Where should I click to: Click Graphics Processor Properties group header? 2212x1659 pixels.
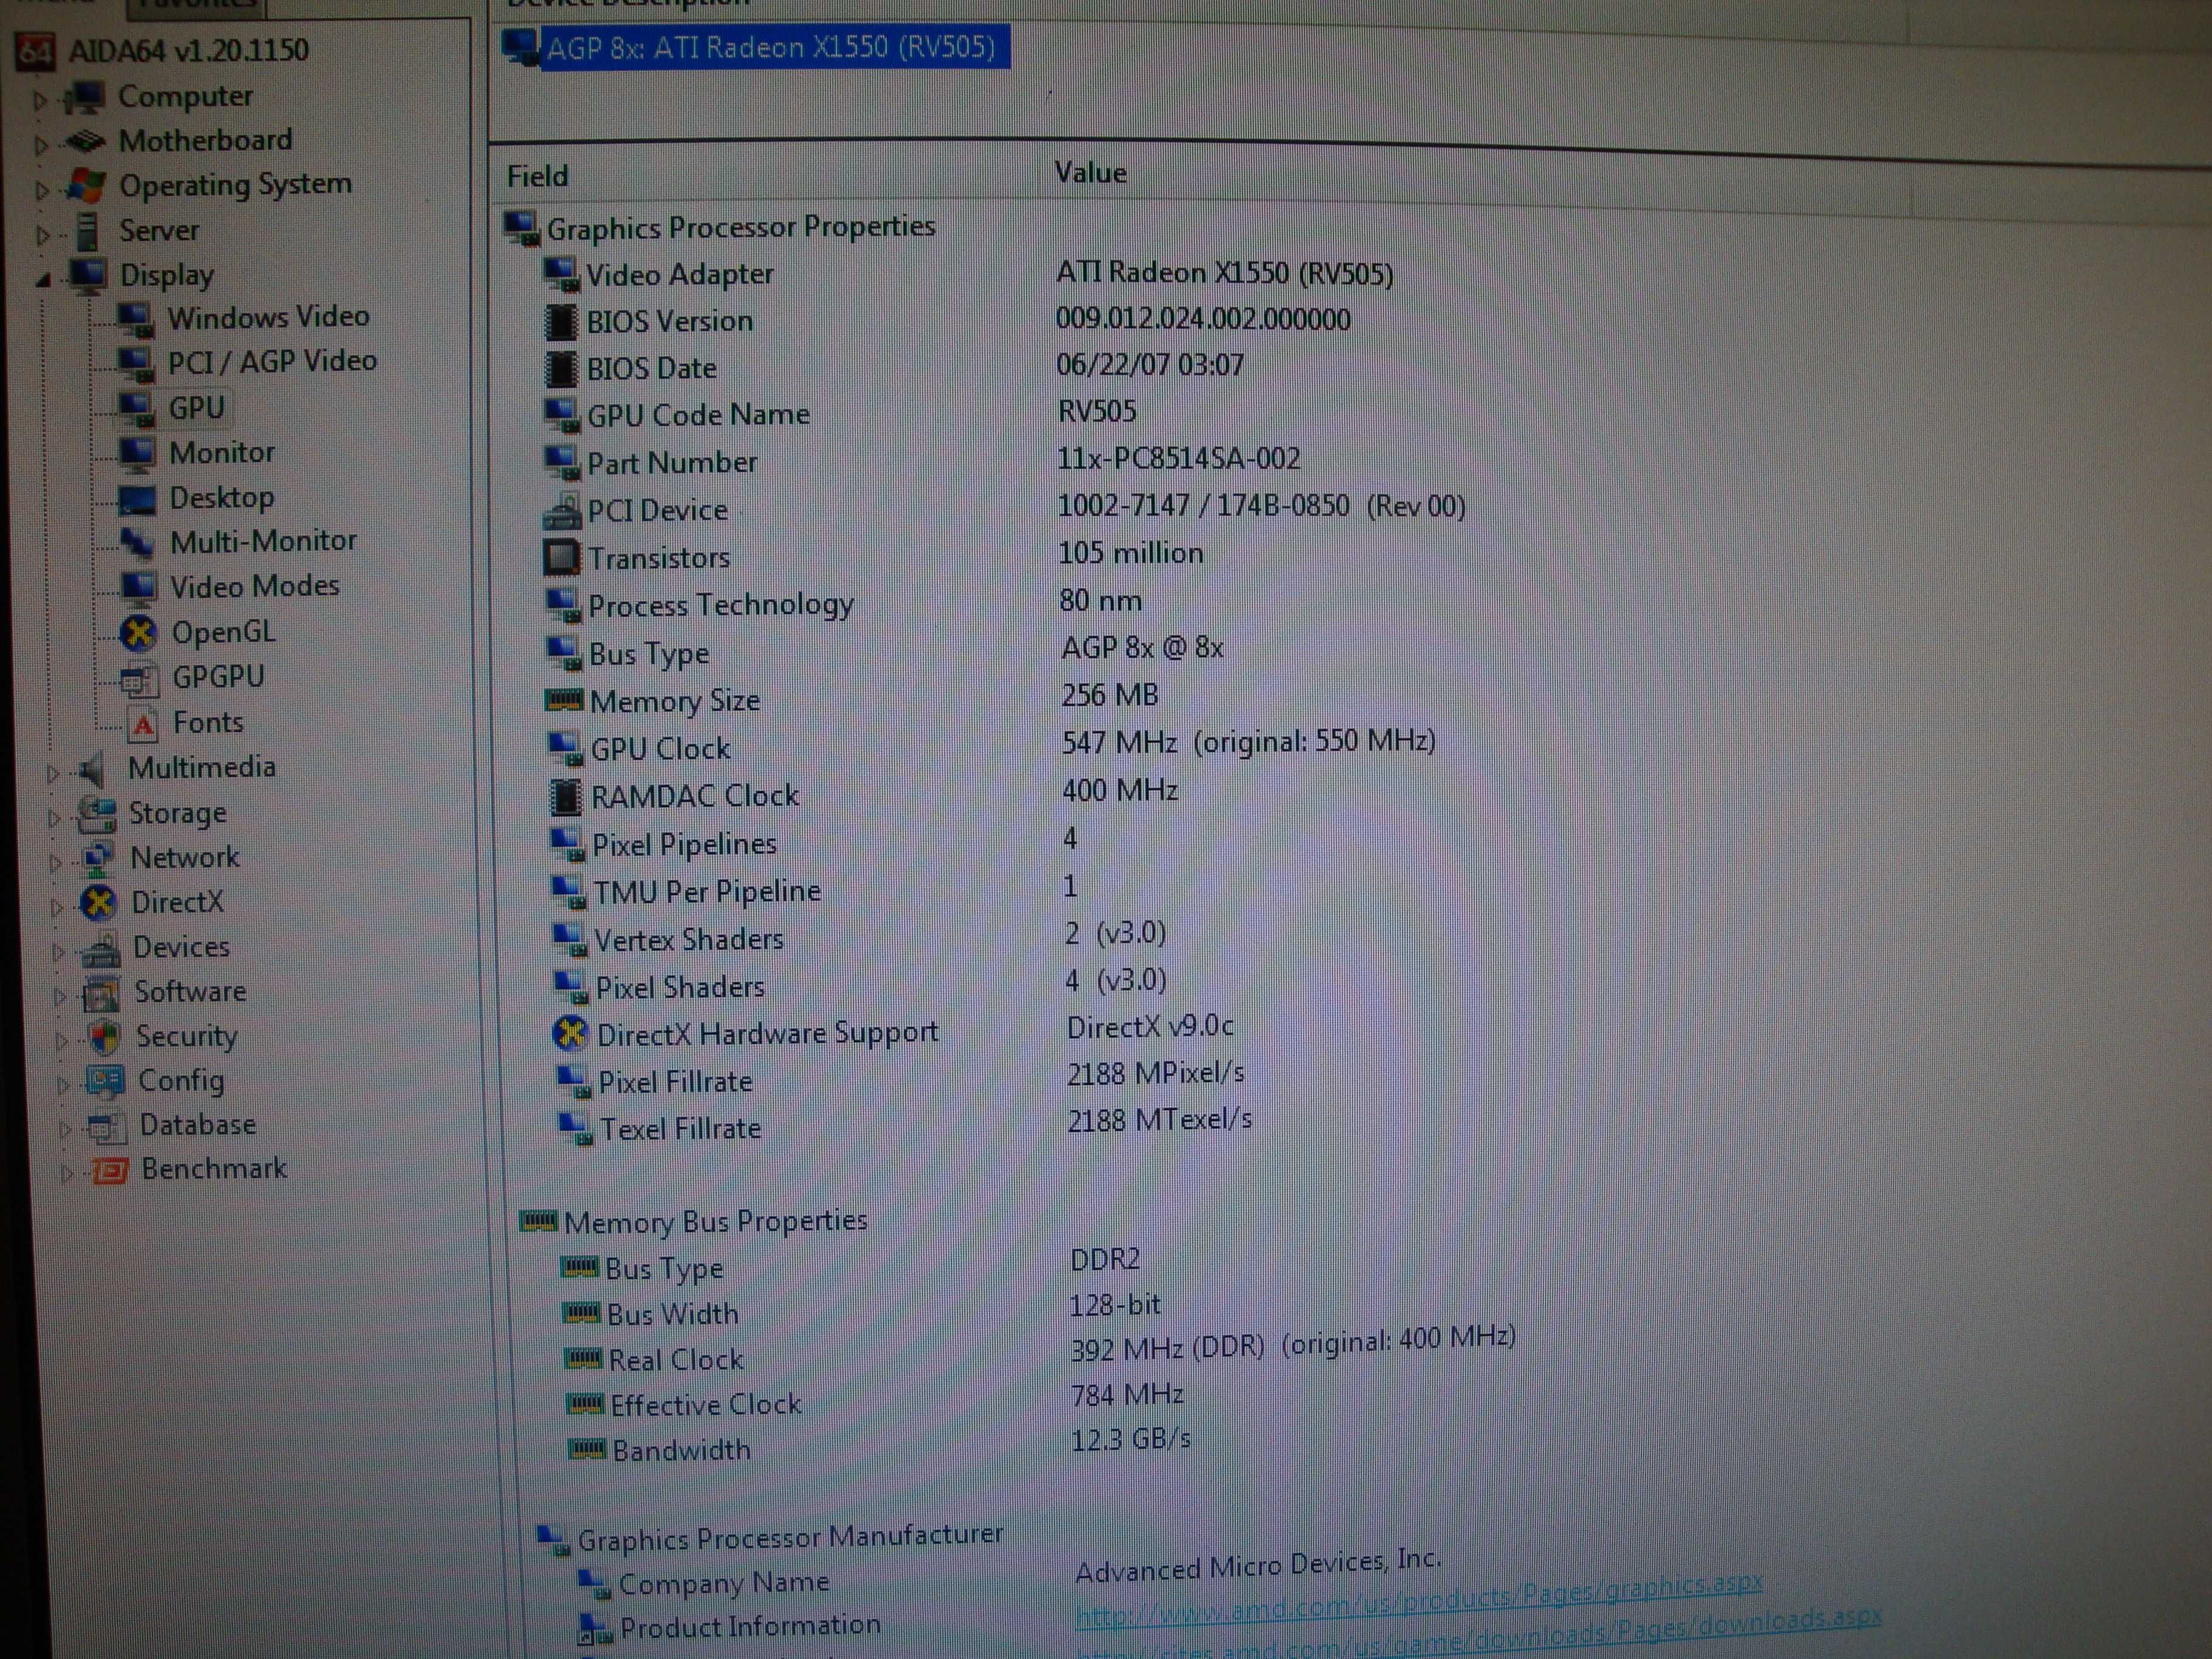click(x=740, y=227)
